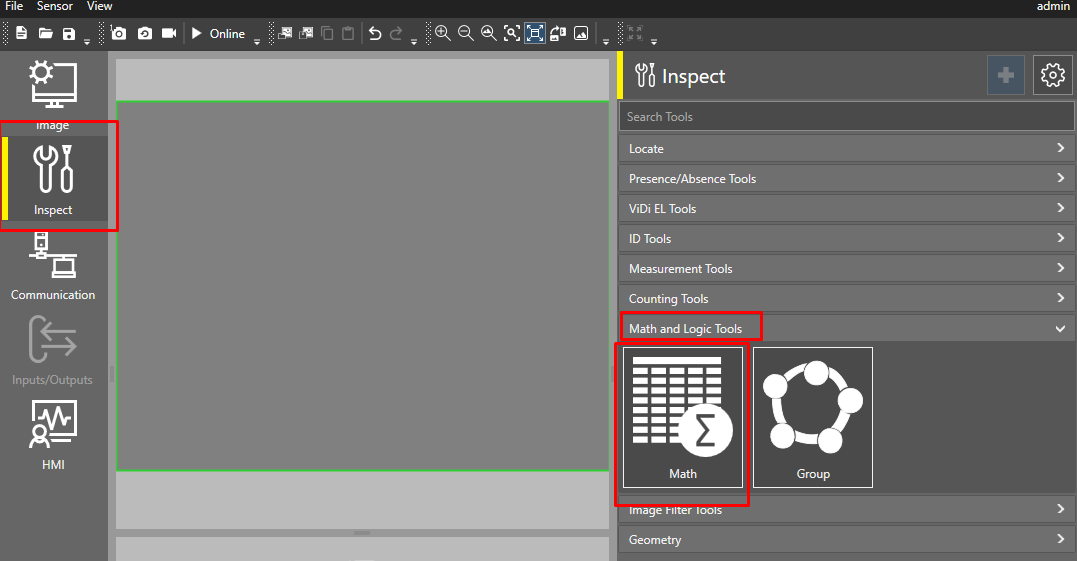Open the Sensor menu
Screen dimensions: 1077x561
(x=55, y=6)
